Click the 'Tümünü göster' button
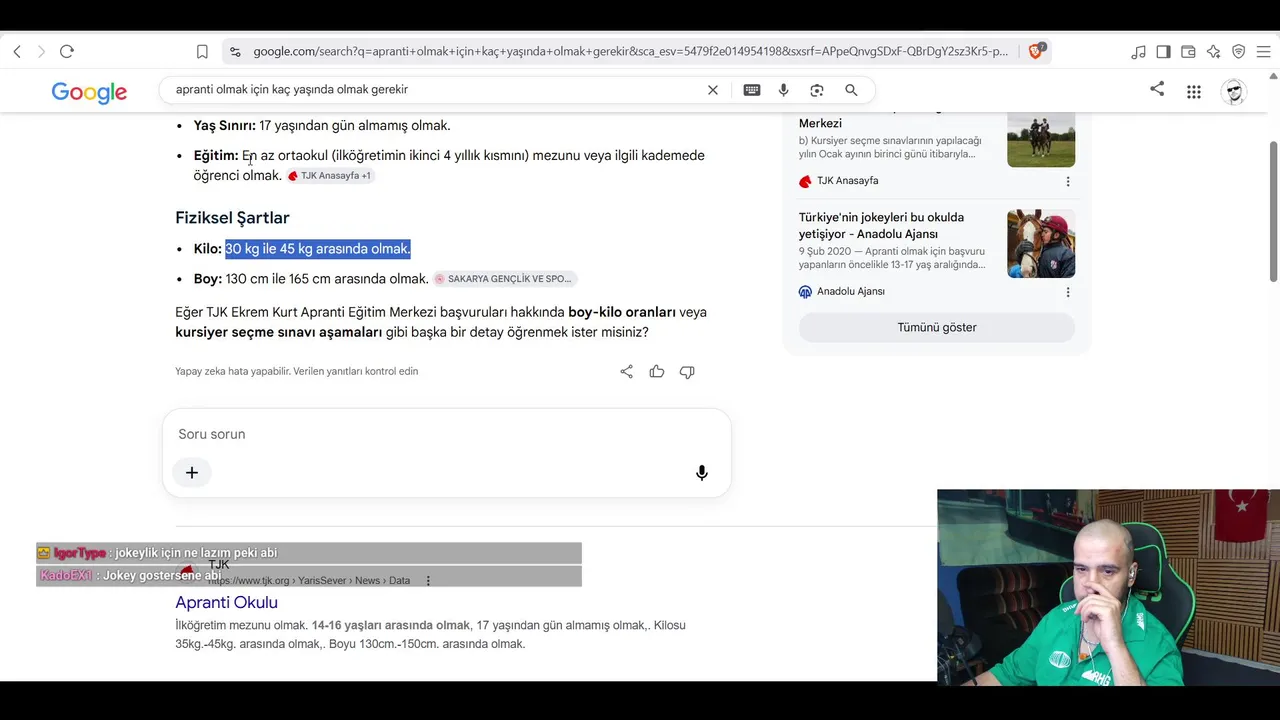 tap(937, 328)
